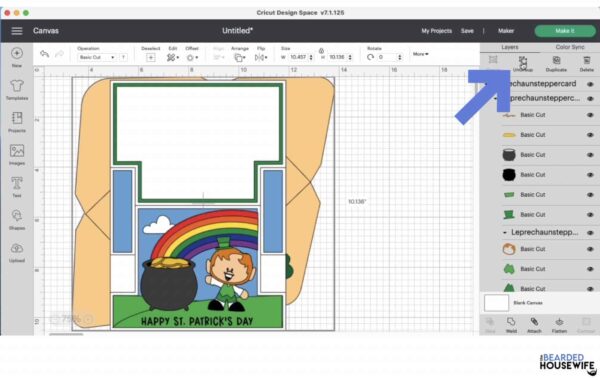
Task: Ungroup the selected layers
Action: tap(523, 64)
